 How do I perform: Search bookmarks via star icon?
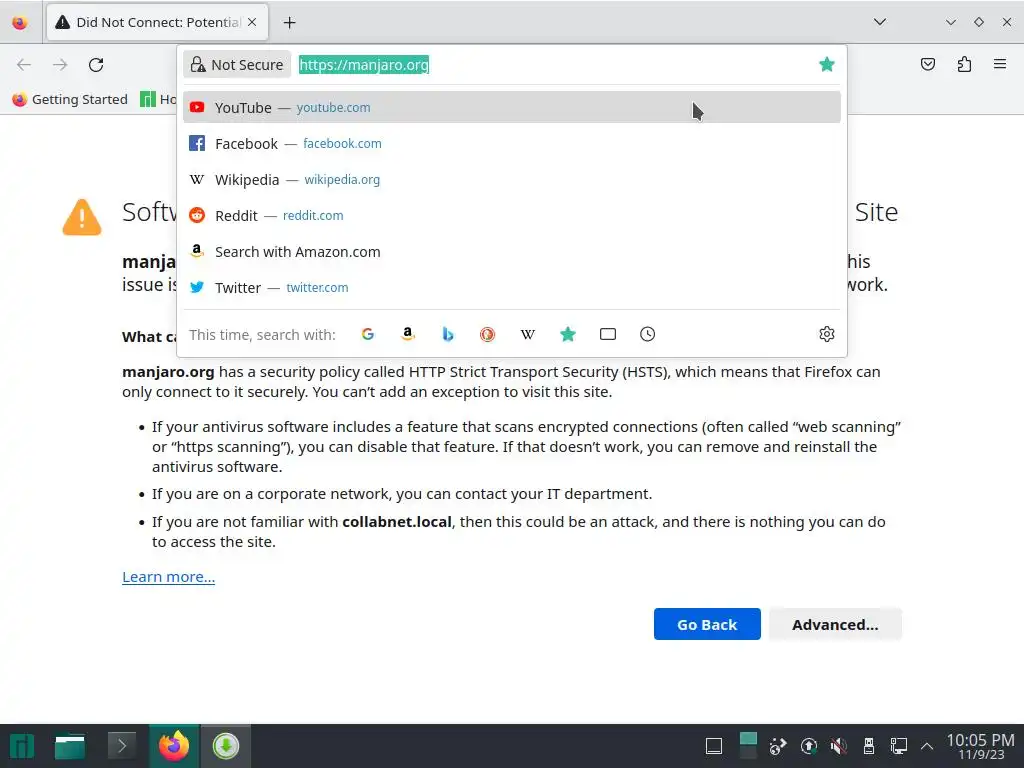pos(568,334)
